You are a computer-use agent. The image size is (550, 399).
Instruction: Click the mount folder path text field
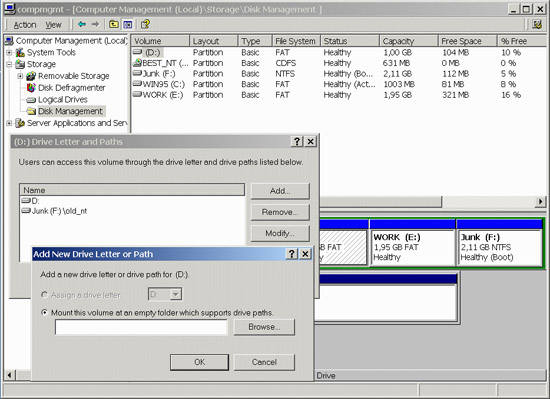click(141, 327)
